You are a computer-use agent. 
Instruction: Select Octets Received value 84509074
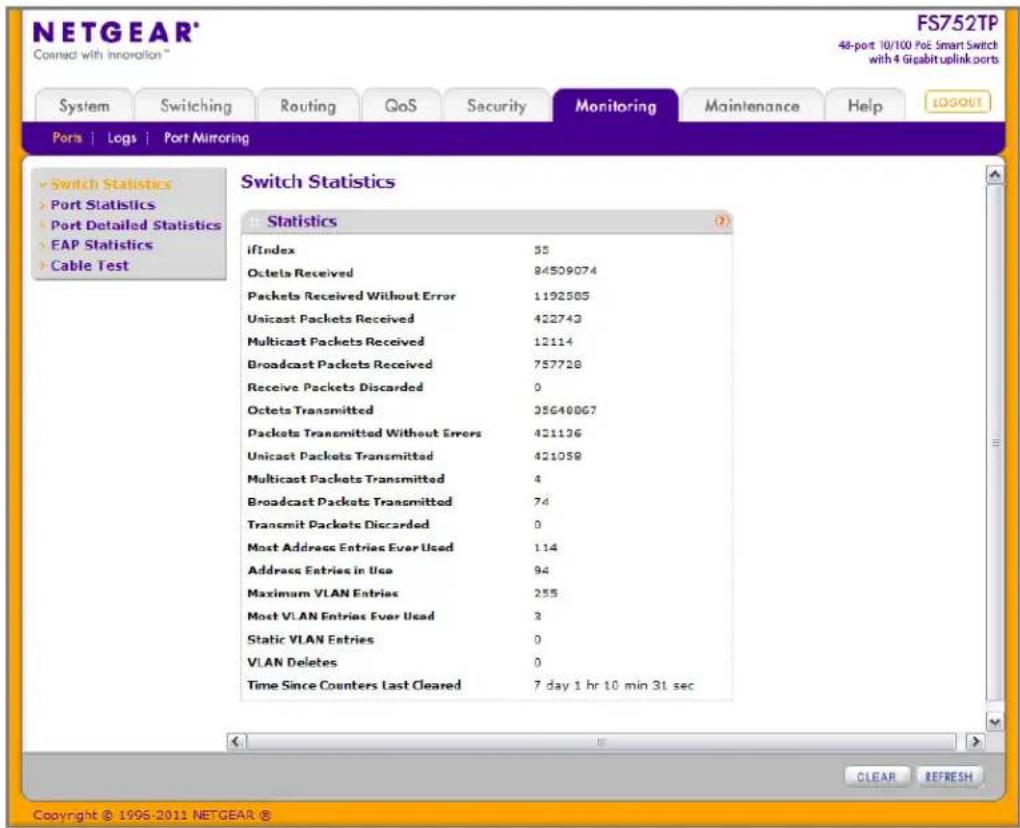click(x=565, y=271)
